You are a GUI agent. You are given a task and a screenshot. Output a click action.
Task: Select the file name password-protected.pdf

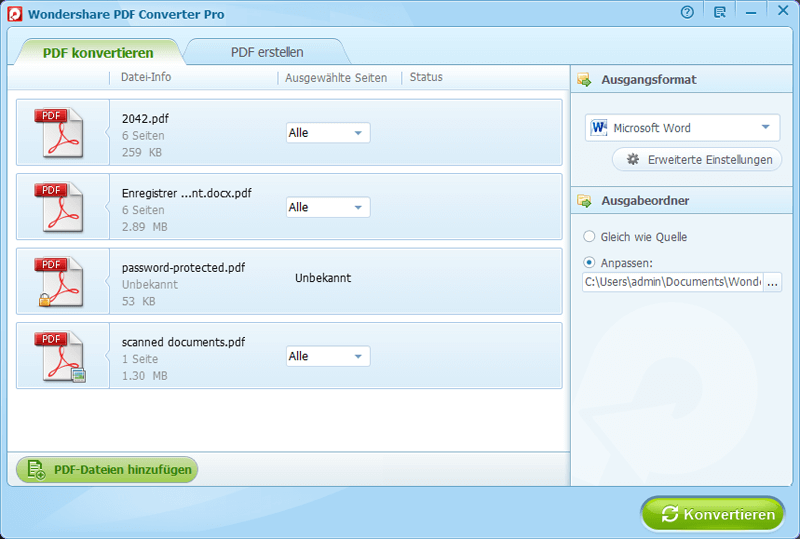183,267
